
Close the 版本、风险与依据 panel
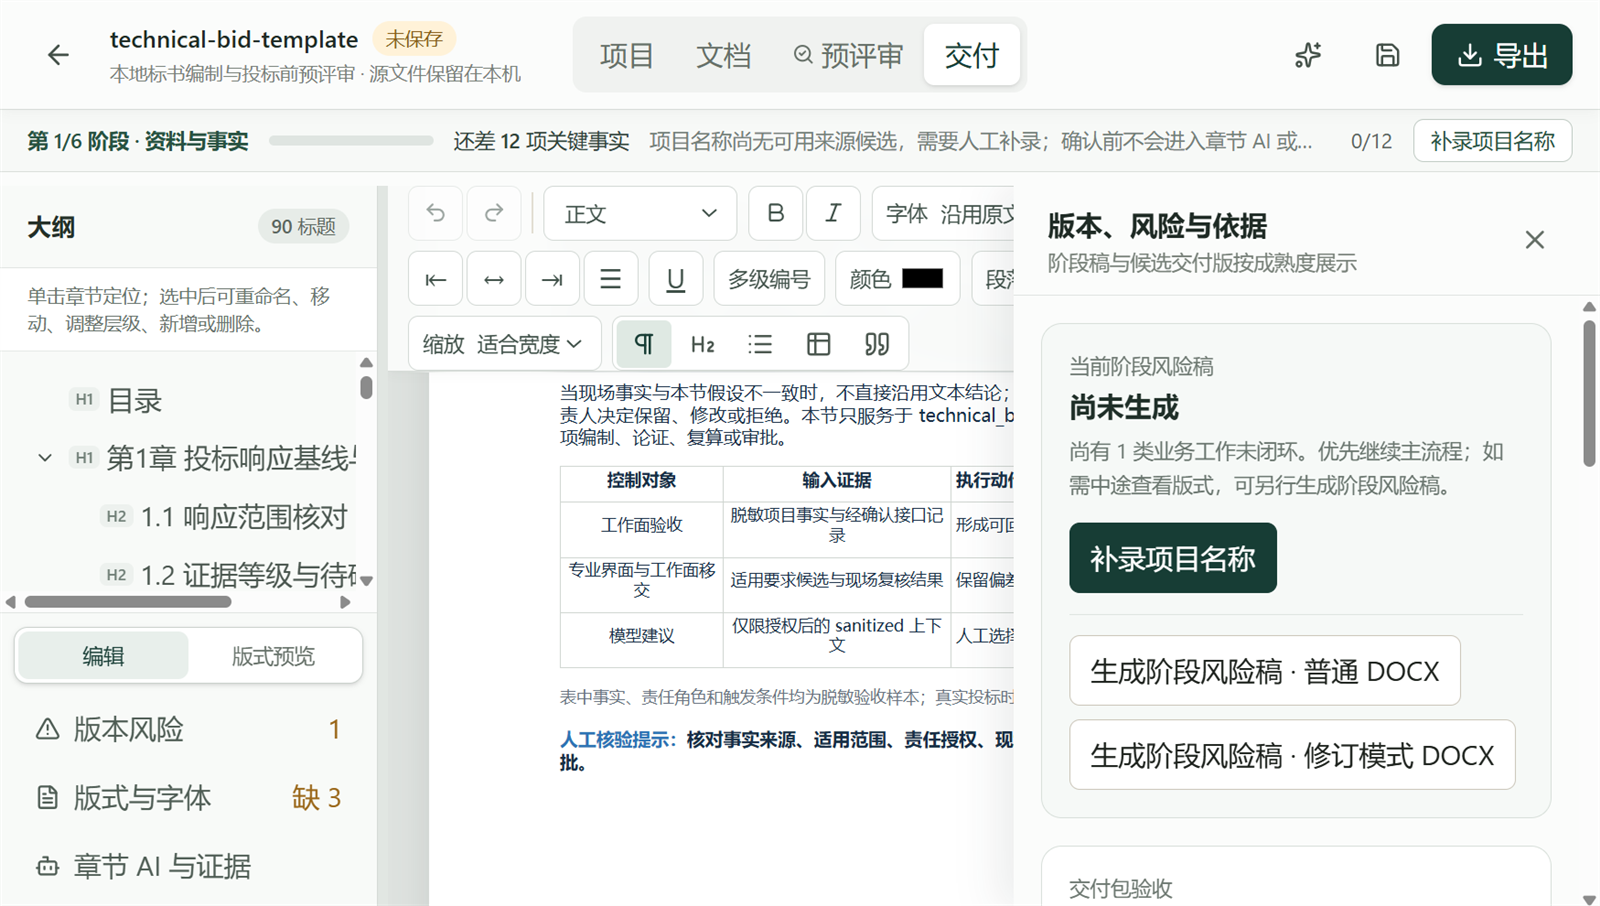click(1534, 240)
